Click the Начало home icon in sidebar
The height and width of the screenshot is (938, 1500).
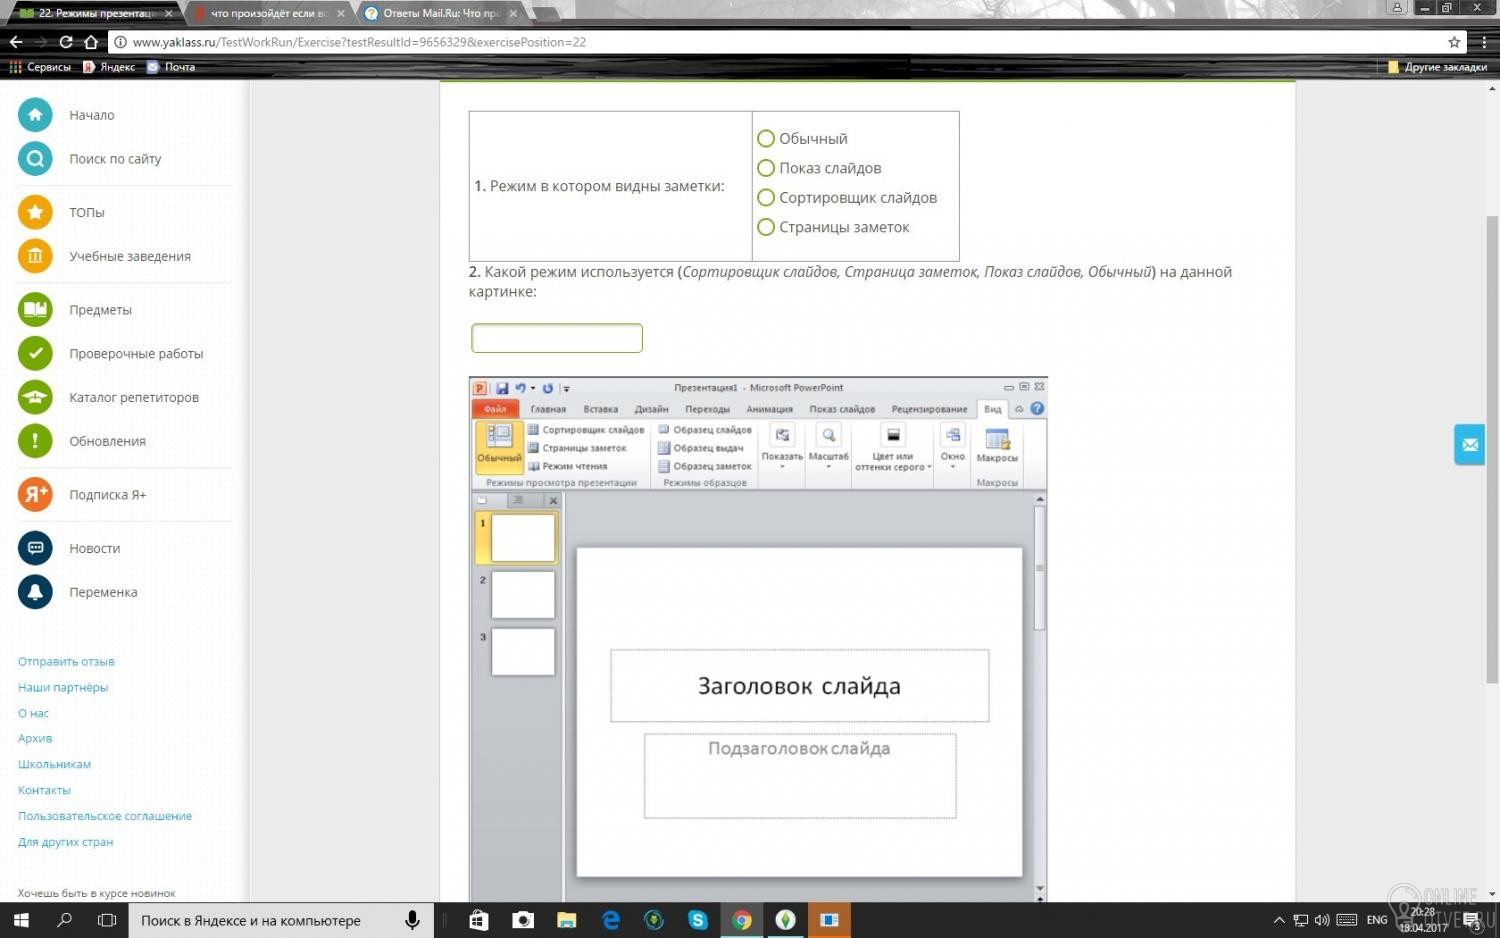point(35,115)
